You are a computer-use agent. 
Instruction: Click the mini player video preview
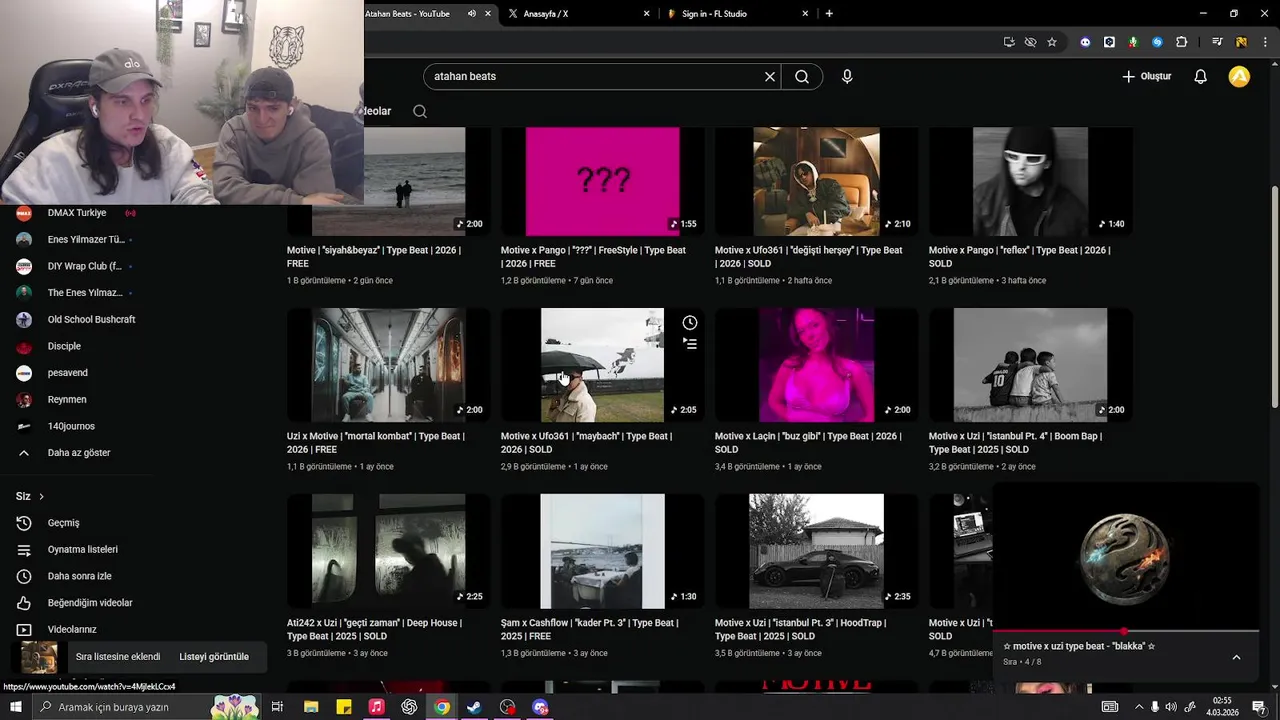pos(1126,556)
